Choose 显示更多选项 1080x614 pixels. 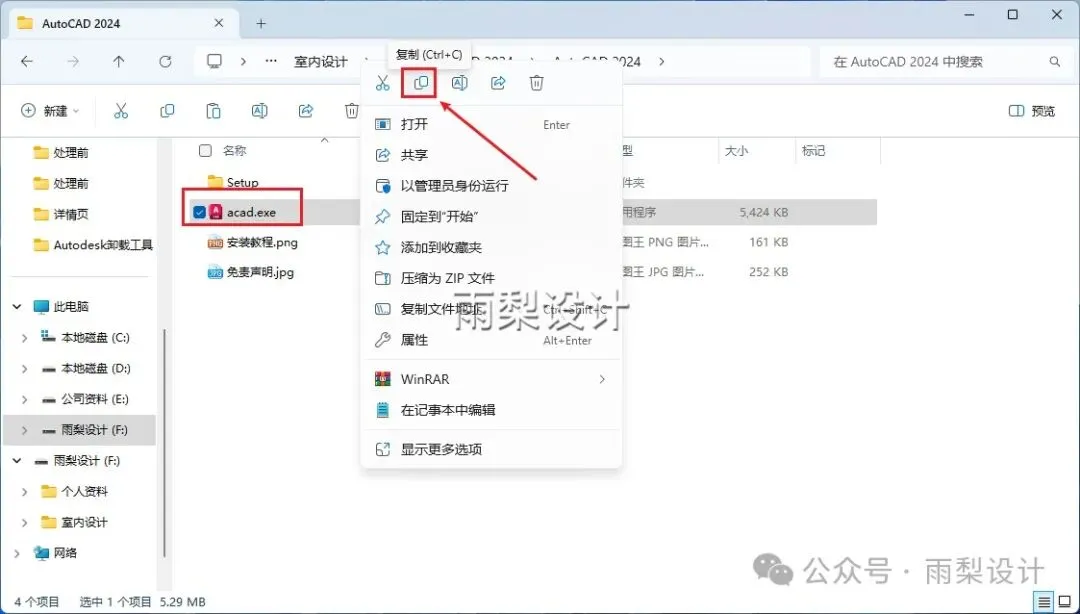click(492, 449)
